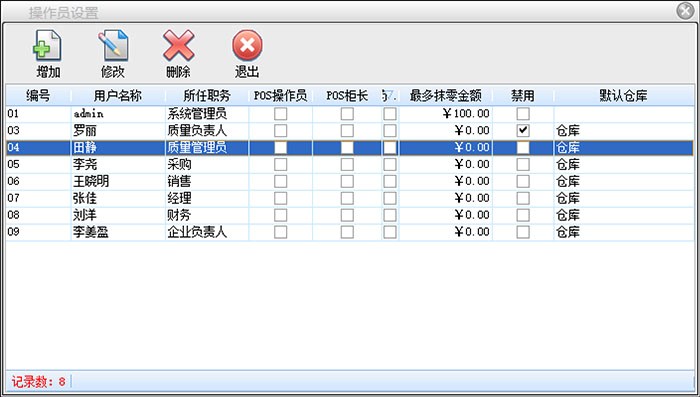Toggle POS操作员 checkbox for 罗丽
This screenshot has width=700, height=397.
(x=280, y=131)
